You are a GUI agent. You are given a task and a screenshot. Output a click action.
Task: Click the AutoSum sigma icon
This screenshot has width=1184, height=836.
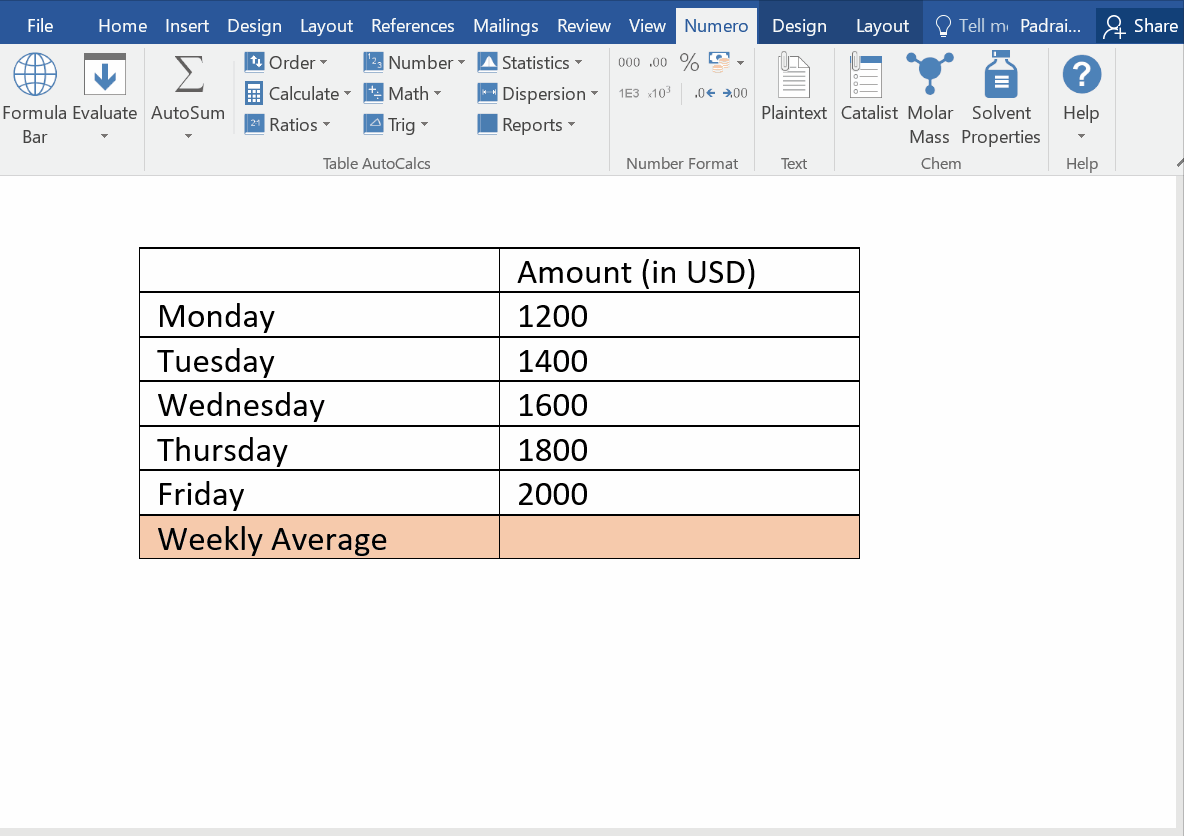tap(188, 75)
